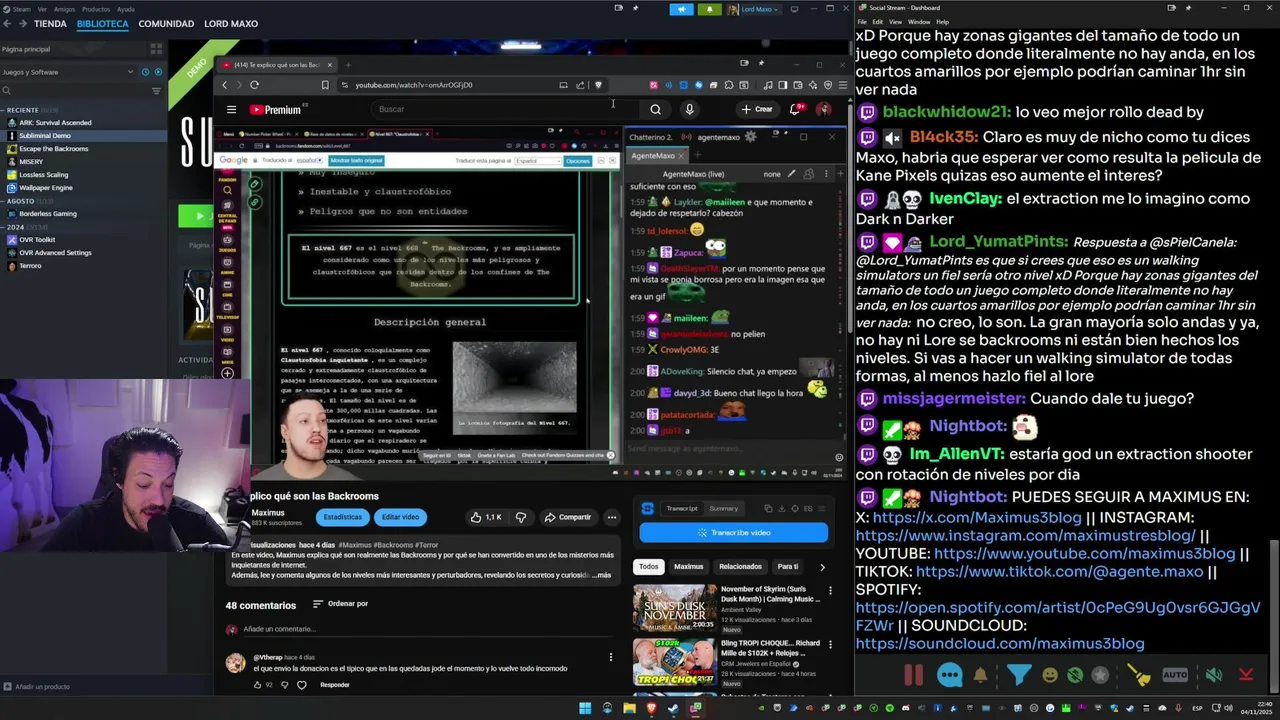The image size is (1280, 720).
Task: Click the green sync icon in Social Stream
Action: pyautogui.click(x=1075, y=675)
